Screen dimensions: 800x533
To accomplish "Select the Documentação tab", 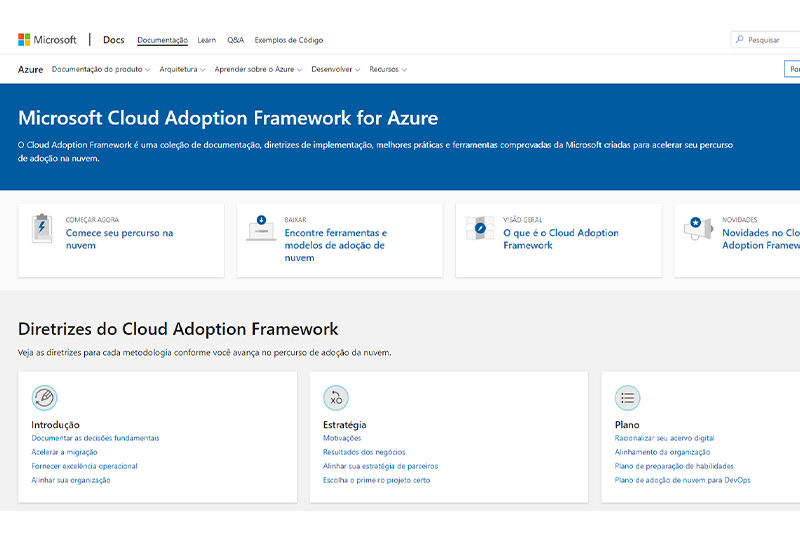I will pyautogui.click(x=162, y=40).
